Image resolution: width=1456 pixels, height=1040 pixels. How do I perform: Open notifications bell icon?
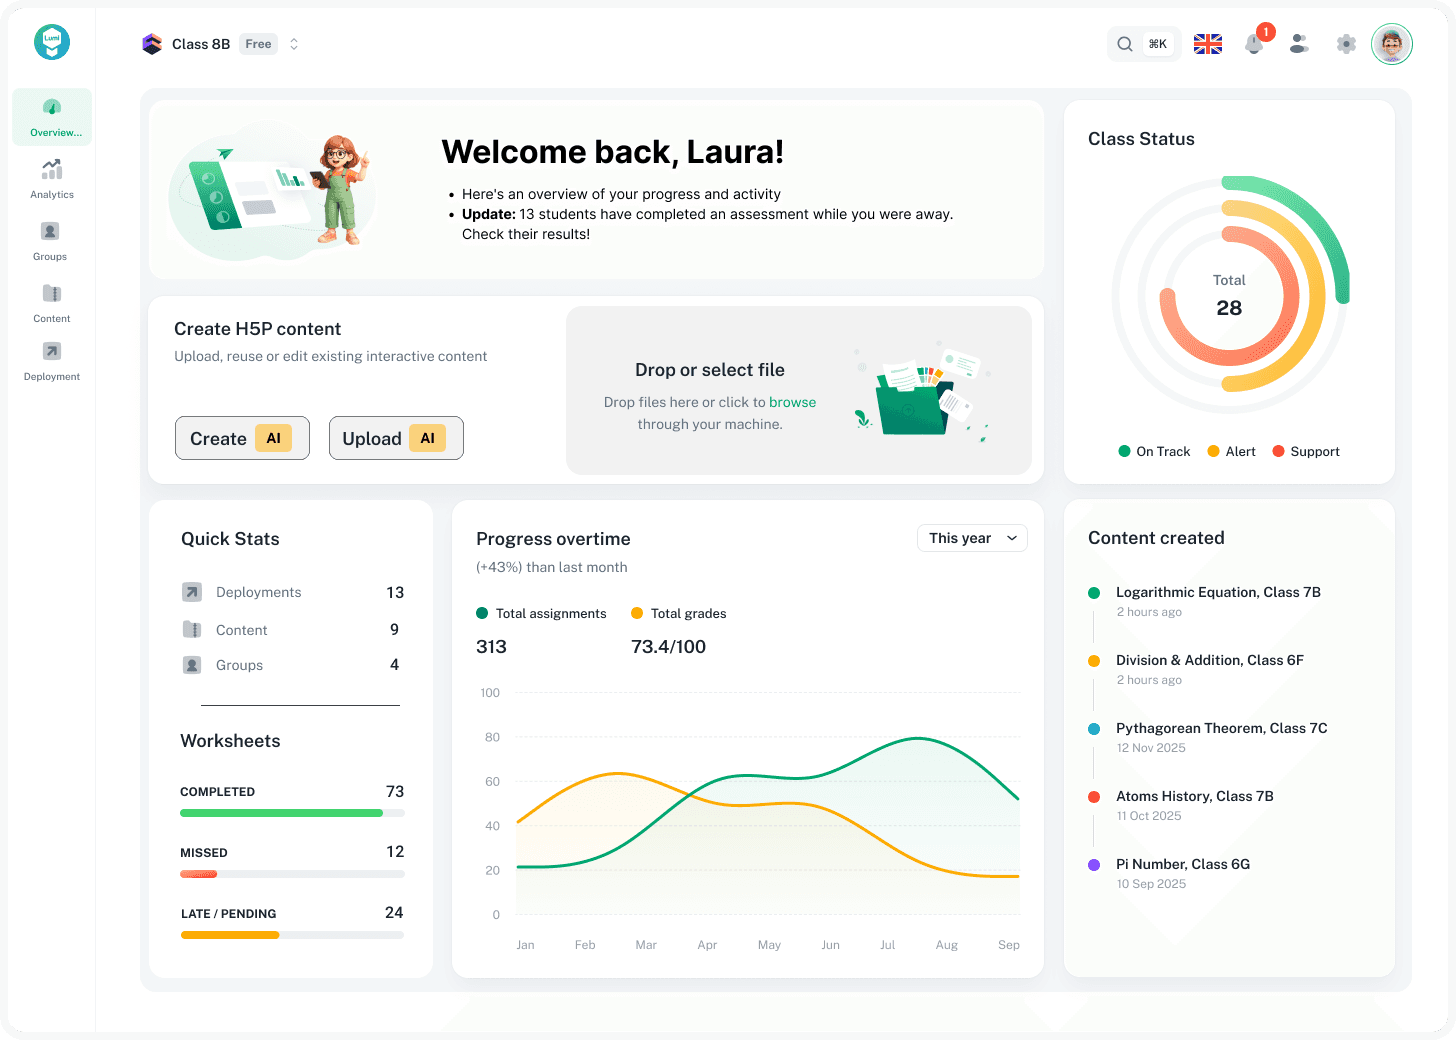click(x=1254, y=44)
